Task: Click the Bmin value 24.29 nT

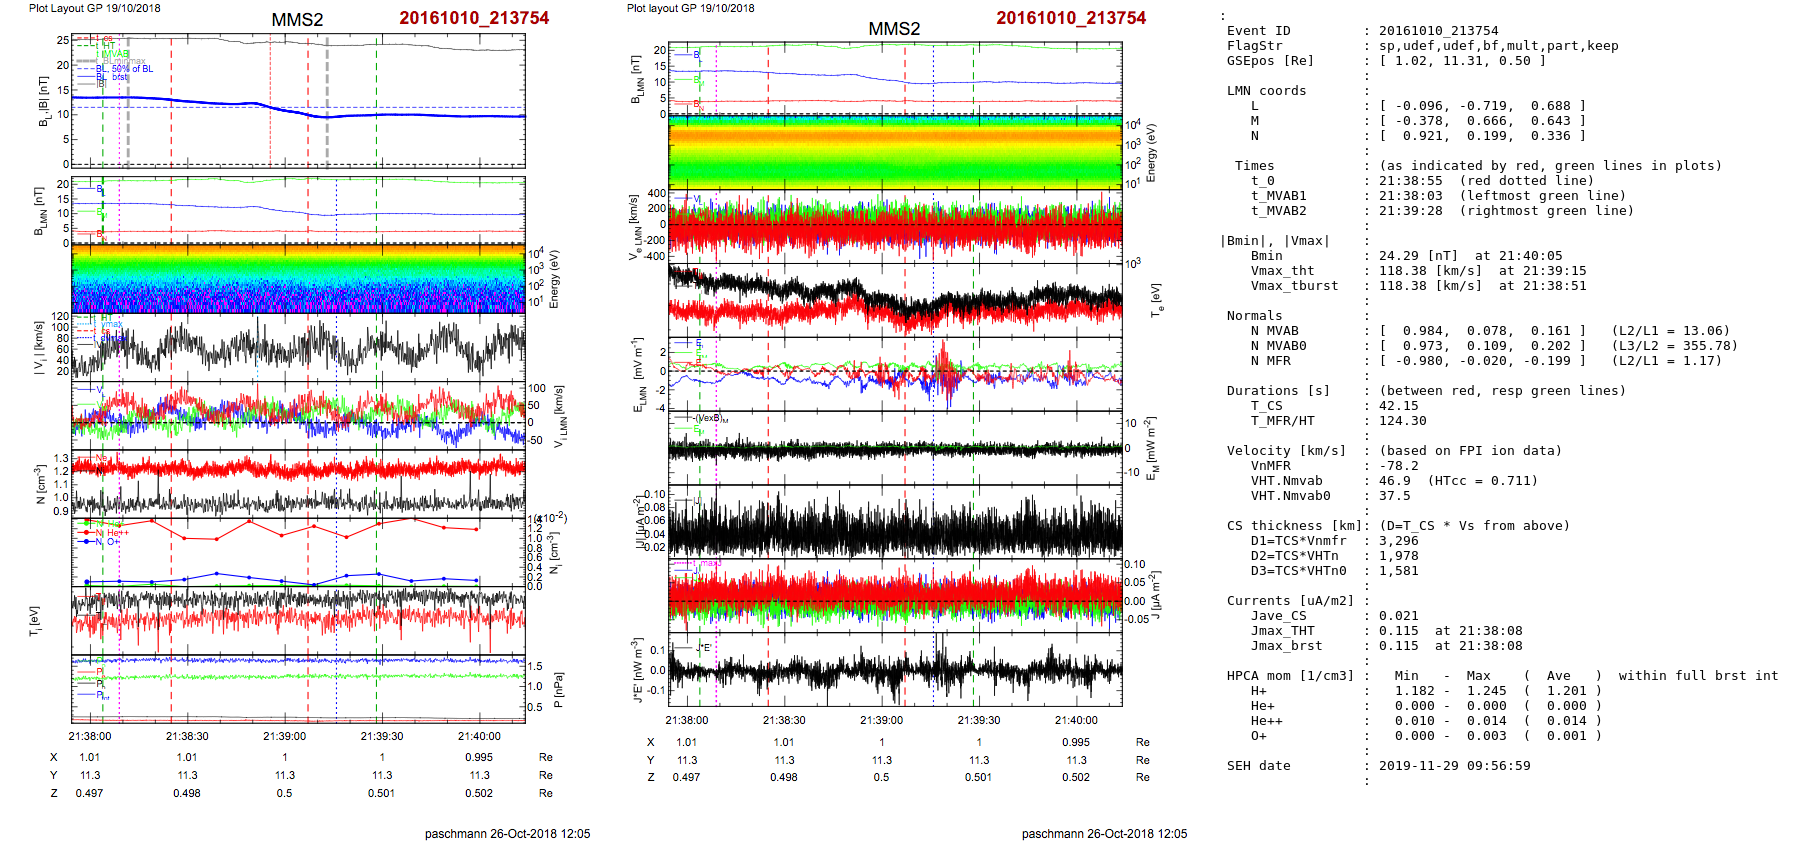Action: tap(1417, 256)
